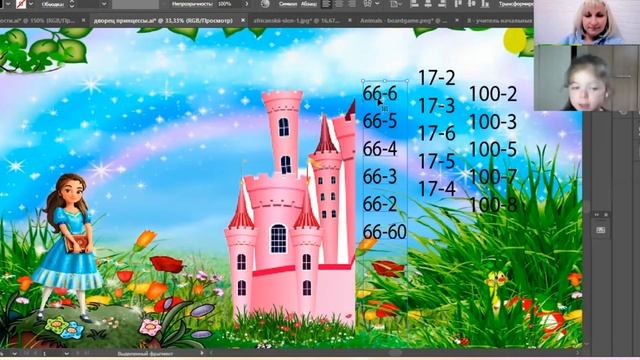Select align text center icon
640x360 pixels.
pyautogui.click(x=339, y=4)
